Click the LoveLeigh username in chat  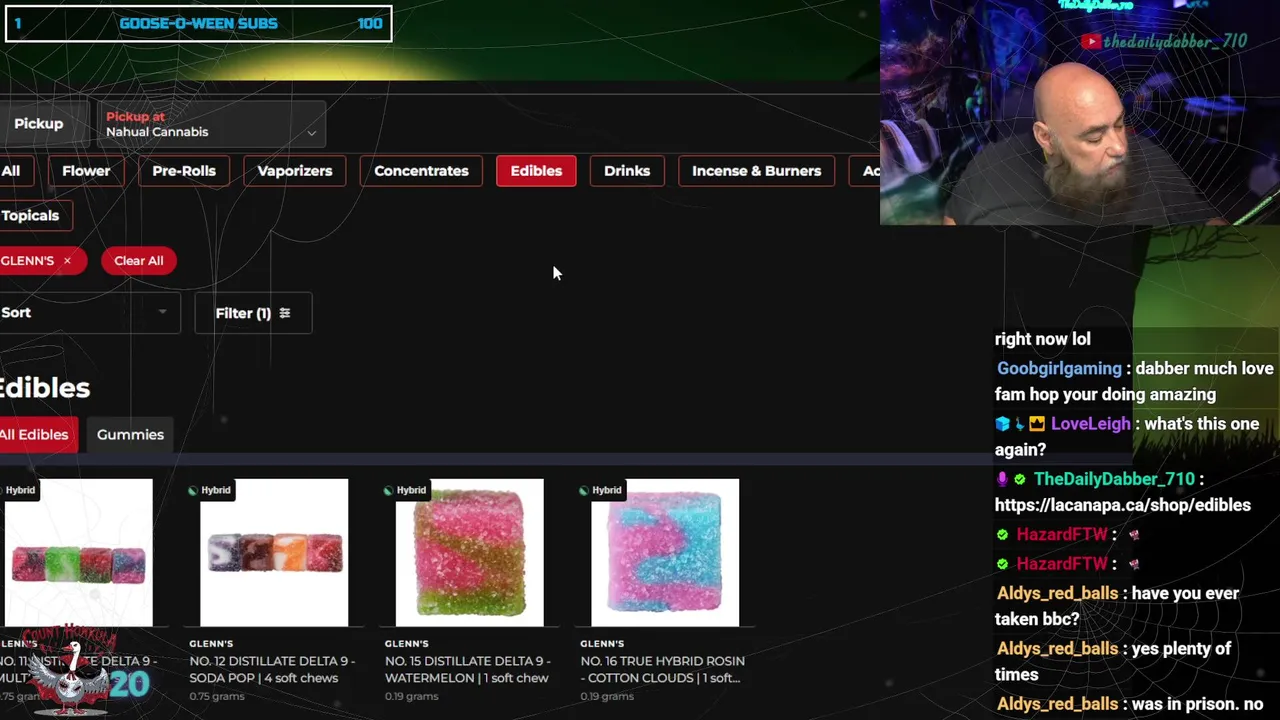(1090, 424)
